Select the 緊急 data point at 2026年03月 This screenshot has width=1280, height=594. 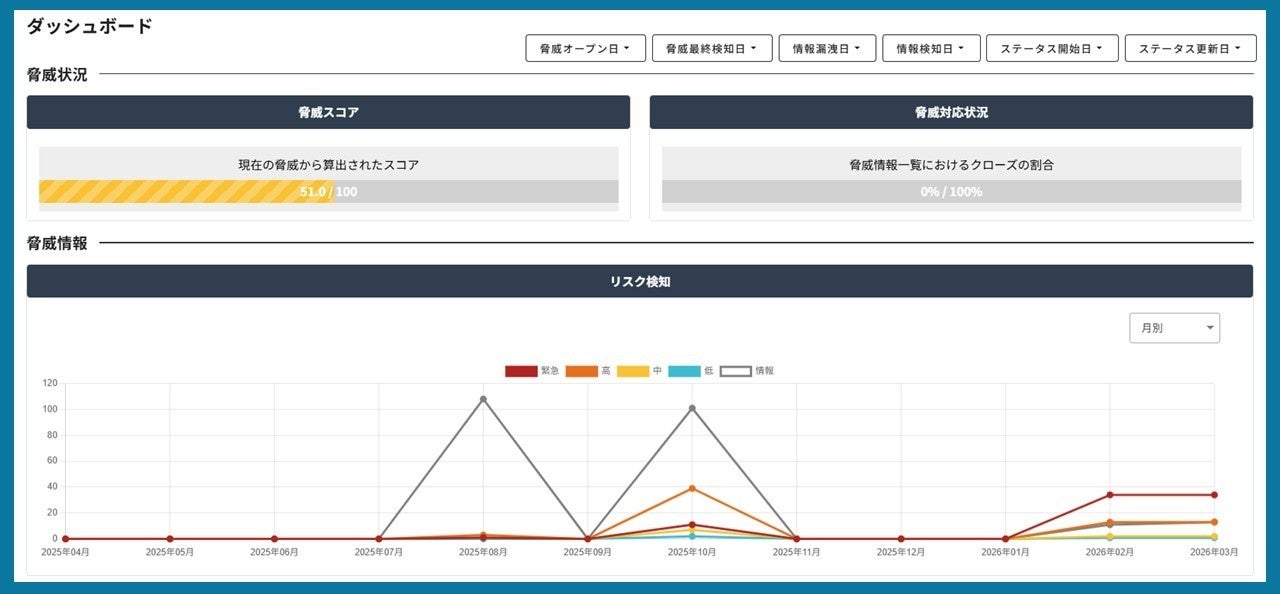point(1214,495)
